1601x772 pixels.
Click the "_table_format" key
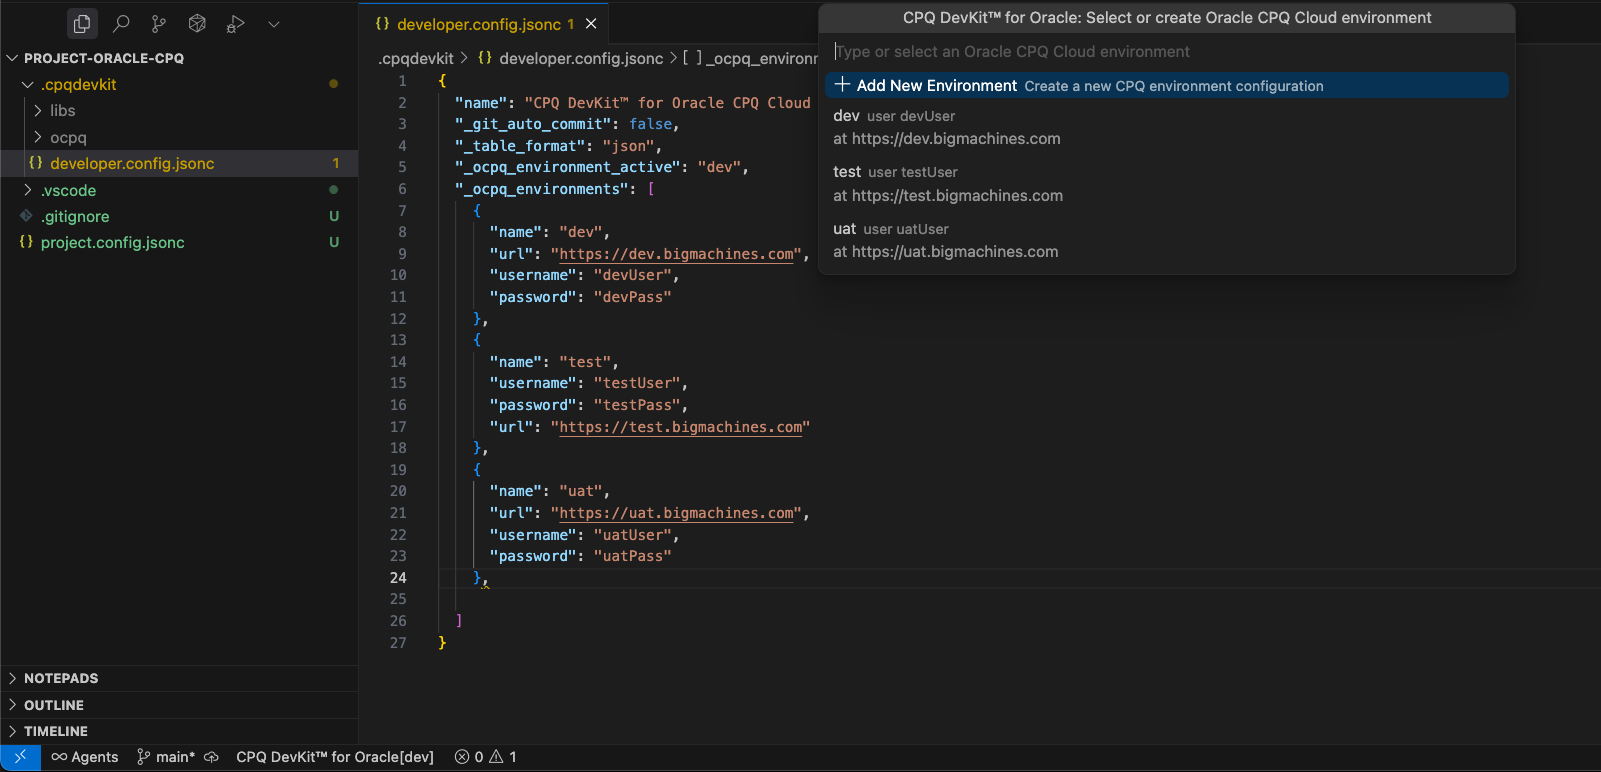[x=520, y=146]
